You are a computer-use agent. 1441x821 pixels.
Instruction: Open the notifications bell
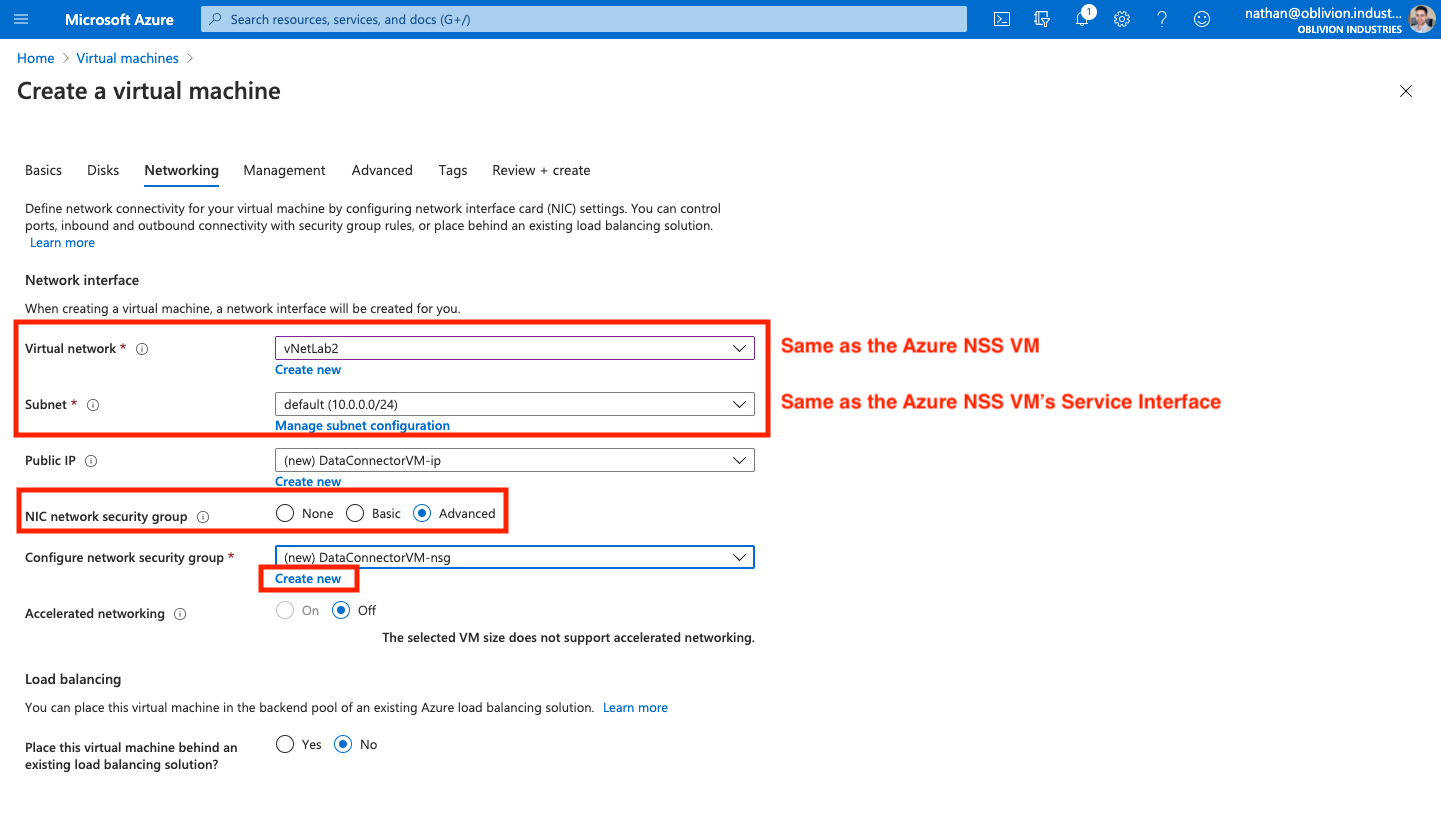coord(1082,19)
